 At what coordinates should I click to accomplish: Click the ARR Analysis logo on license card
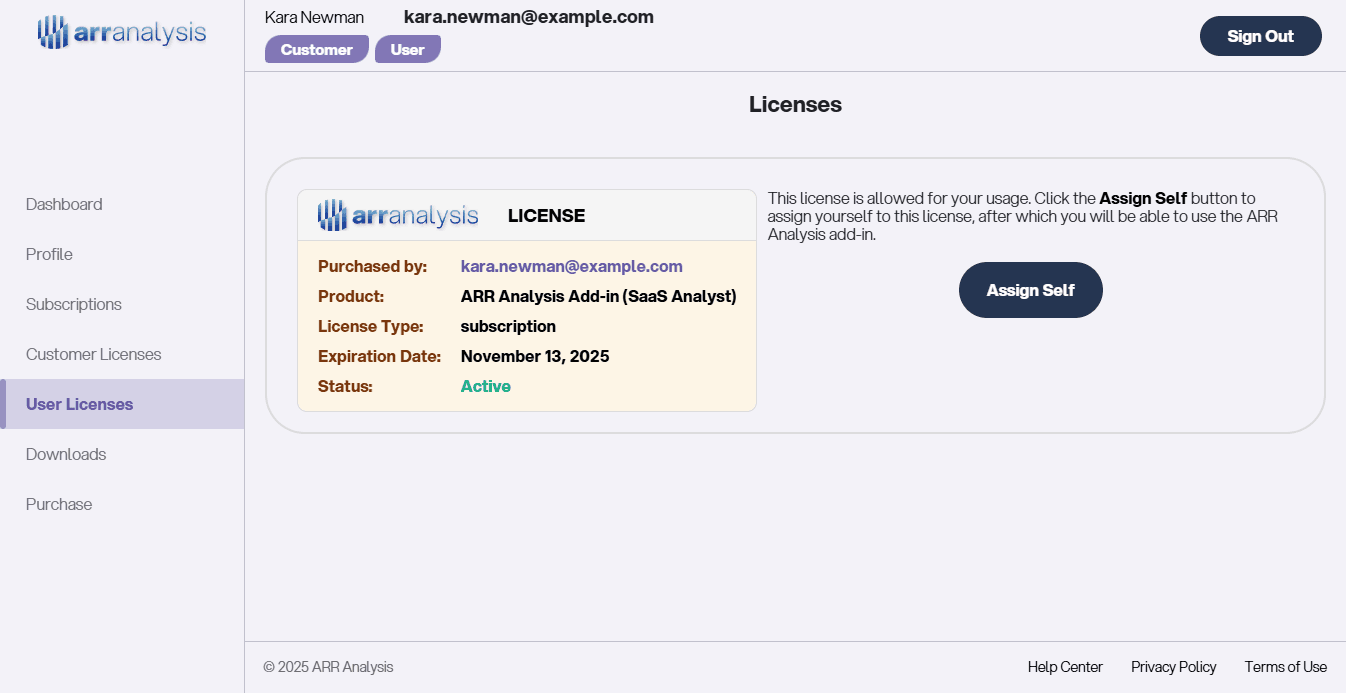(398, 214)
